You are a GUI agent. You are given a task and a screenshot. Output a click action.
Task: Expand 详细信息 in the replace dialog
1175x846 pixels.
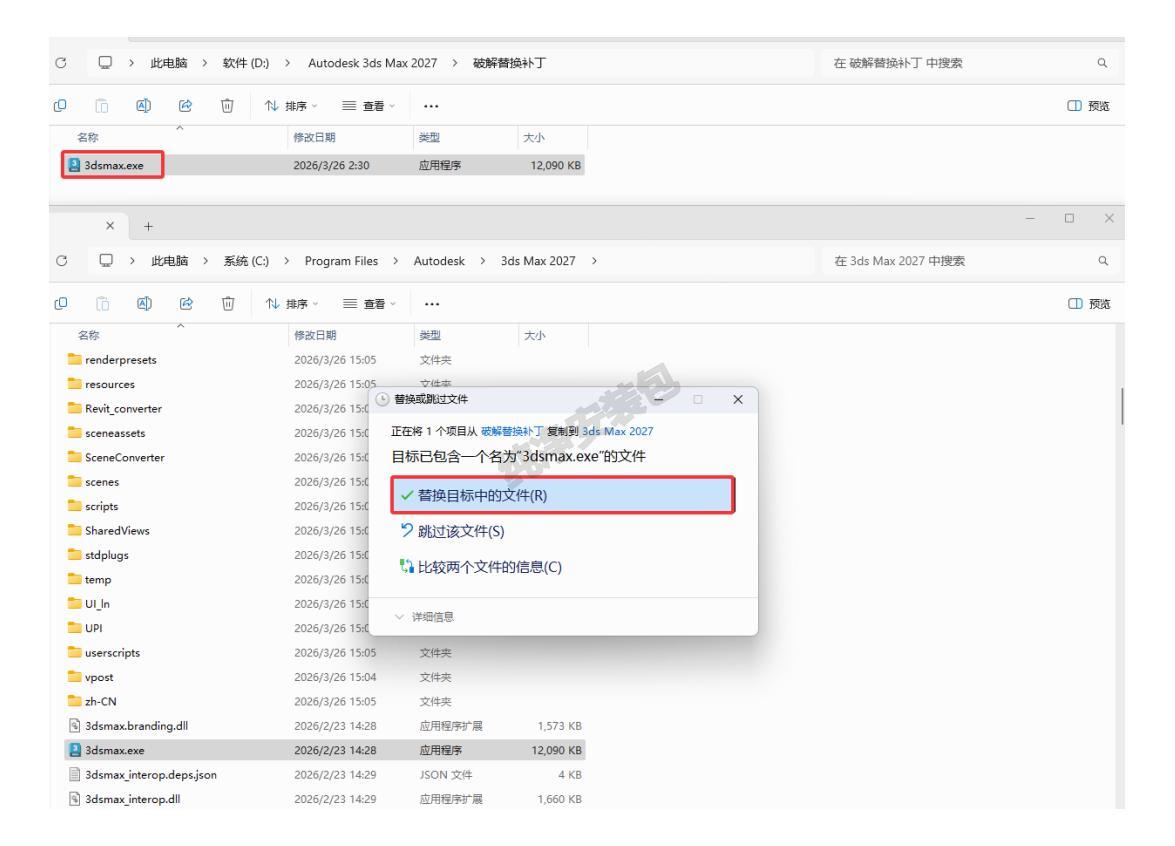coord(424,617)
